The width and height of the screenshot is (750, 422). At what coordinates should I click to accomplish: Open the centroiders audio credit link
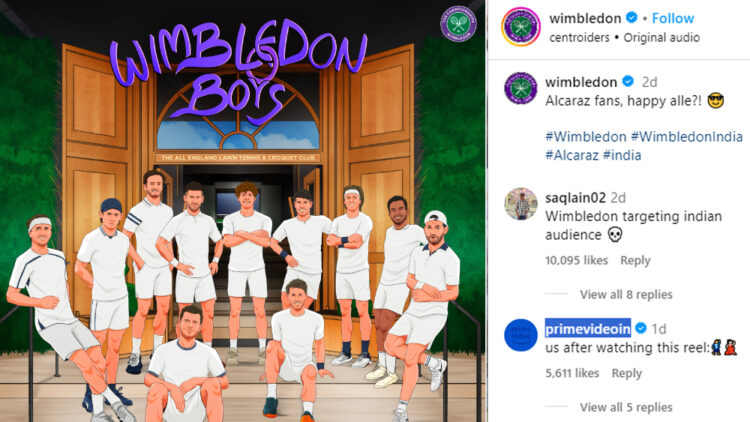(579, 37)
